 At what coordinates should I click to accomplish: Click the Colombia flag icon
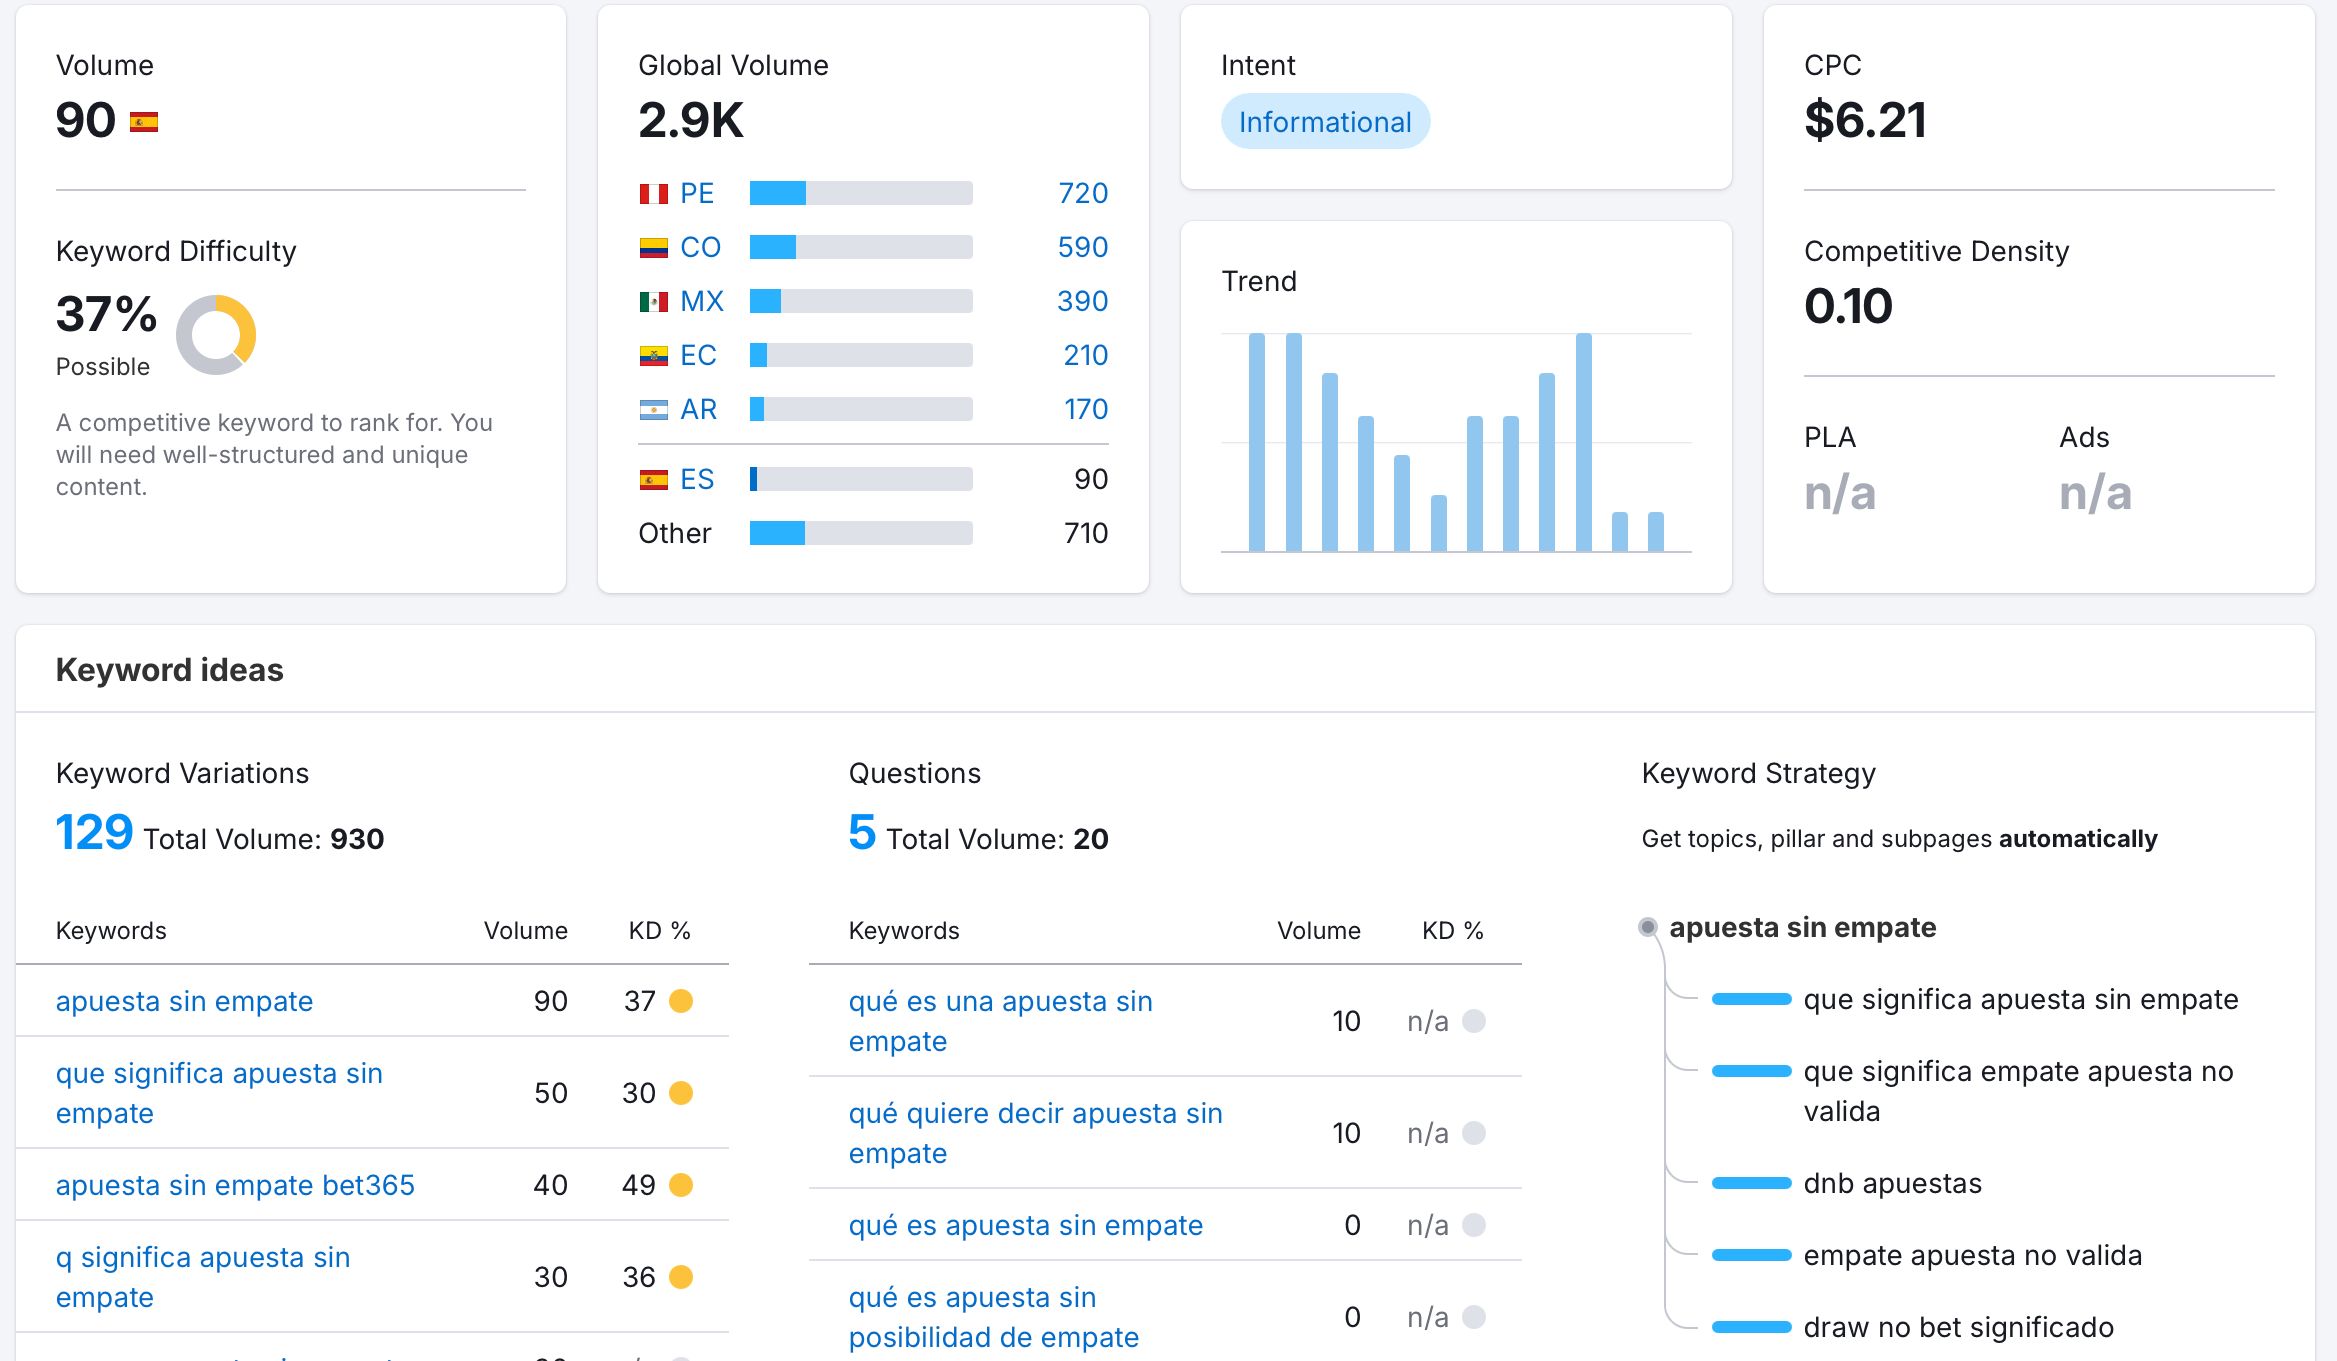(x=653, y=248)
